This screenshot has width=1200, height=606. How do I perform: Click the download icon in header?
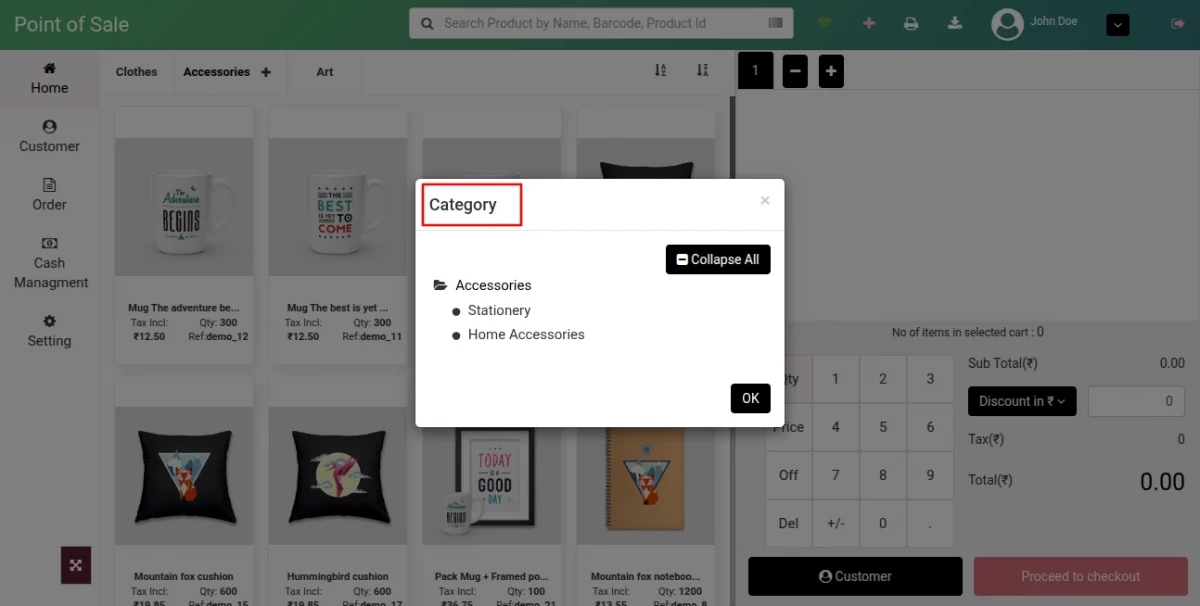click(955, 23)
